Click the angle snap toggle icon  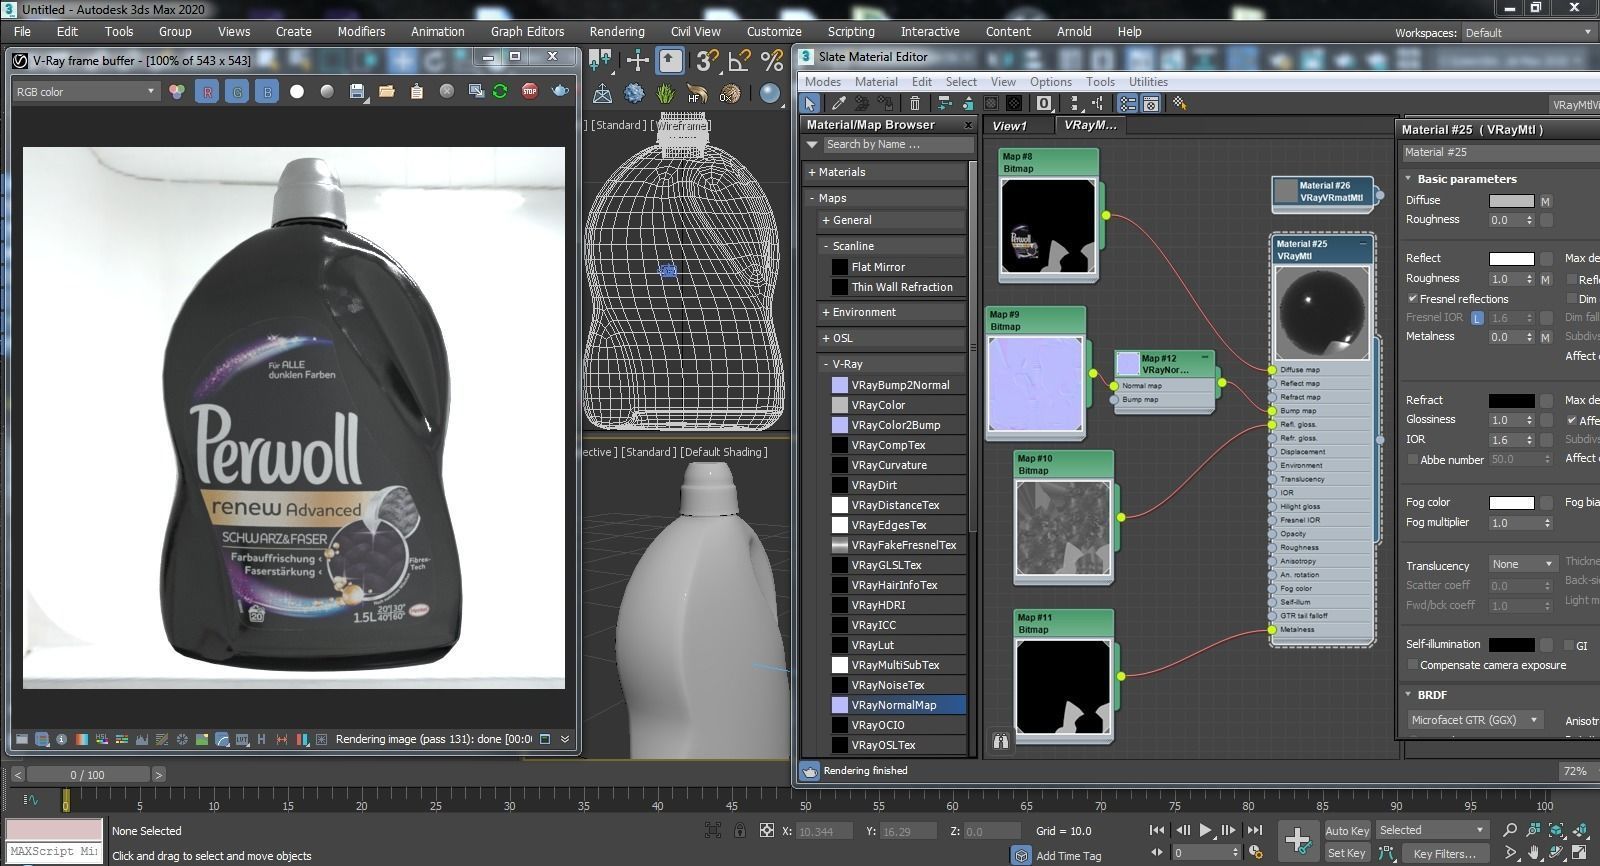coord(740,62)
